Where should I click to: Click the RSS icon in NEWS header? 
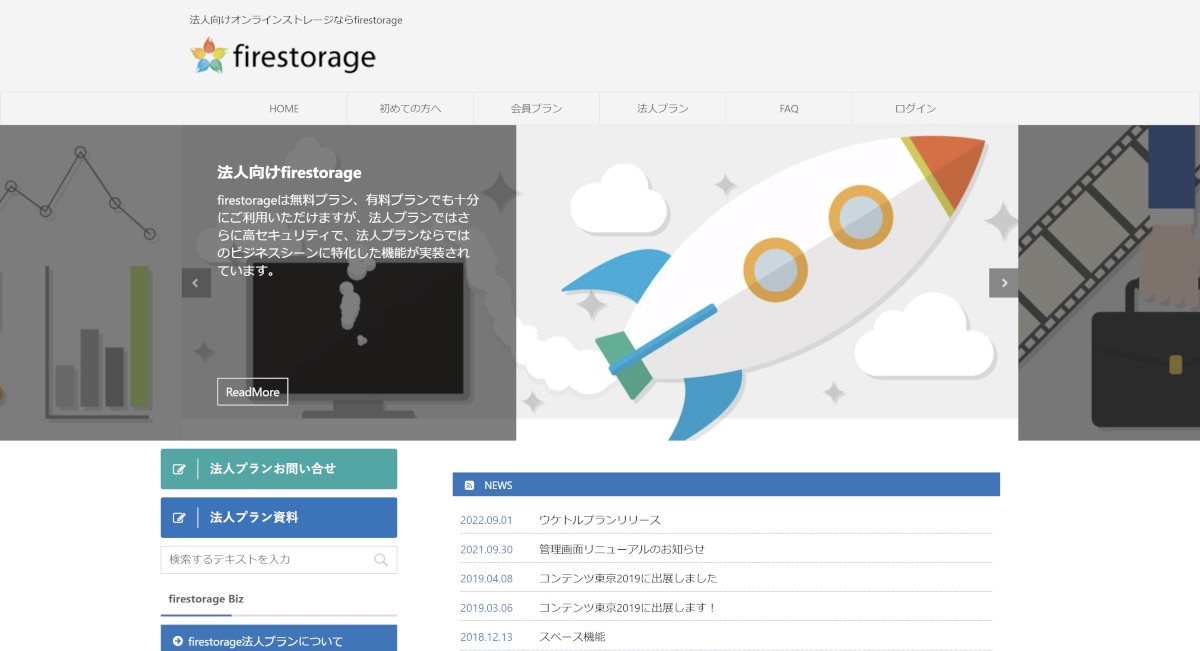click(469, 485)
